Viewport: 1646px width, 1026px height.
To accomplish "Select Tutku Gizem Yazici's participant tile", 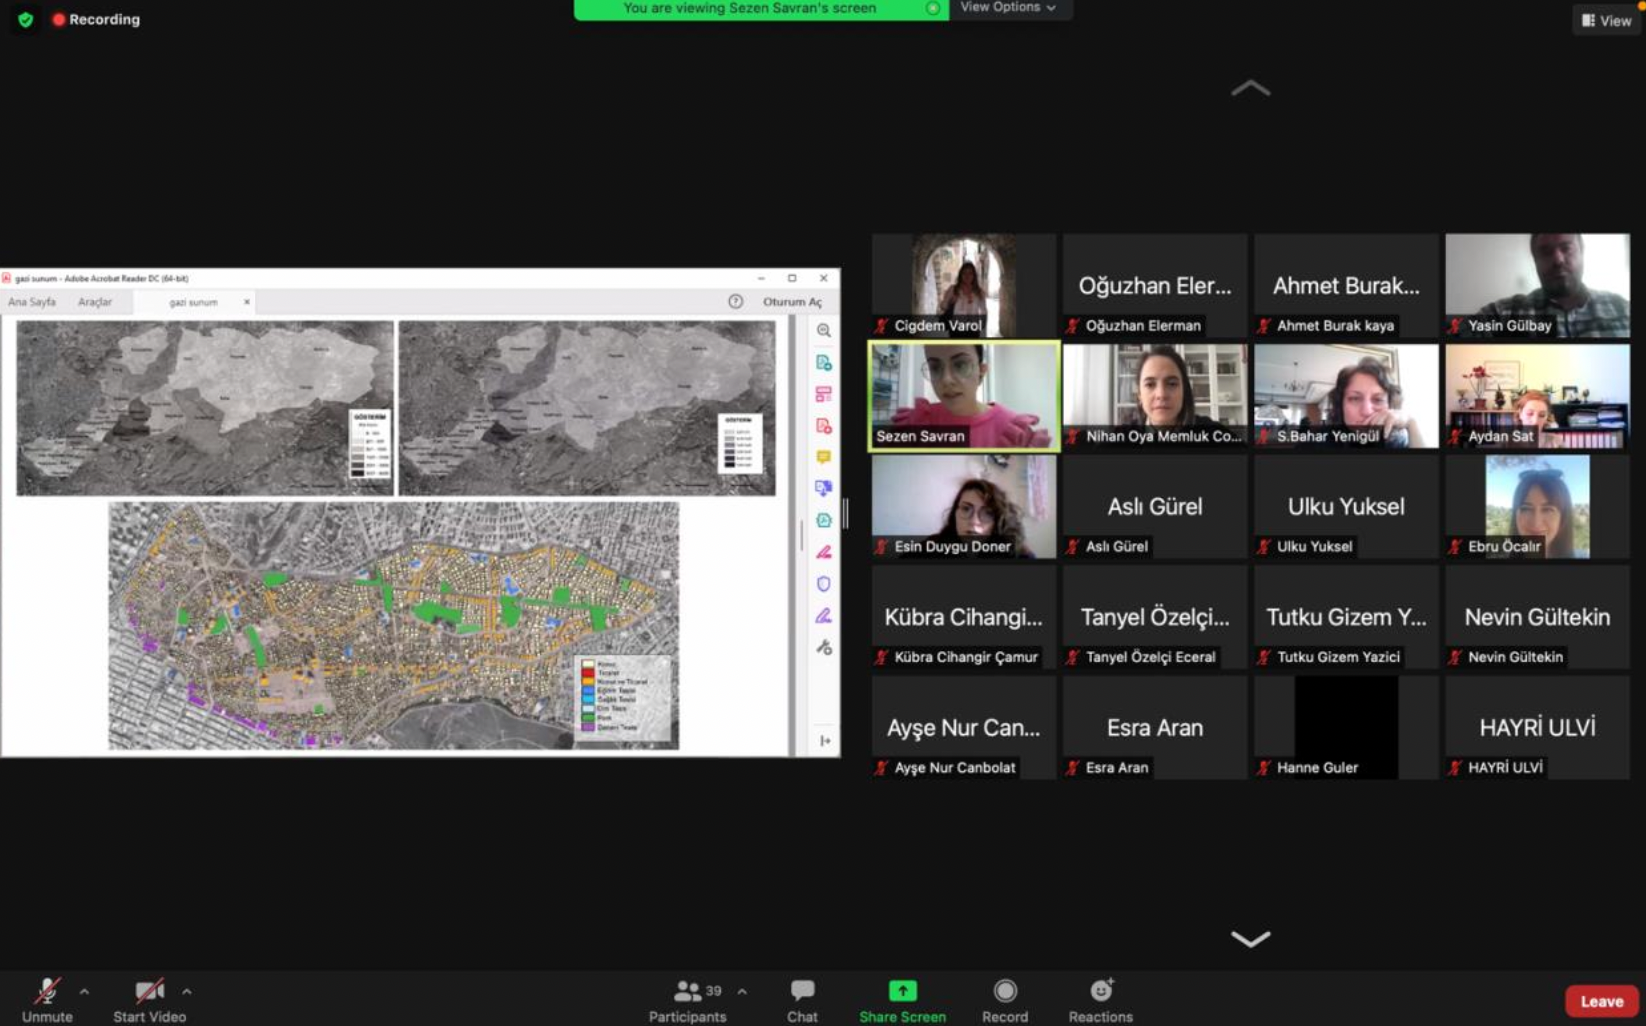I will pyautogui.click(x=1346, y=617).
